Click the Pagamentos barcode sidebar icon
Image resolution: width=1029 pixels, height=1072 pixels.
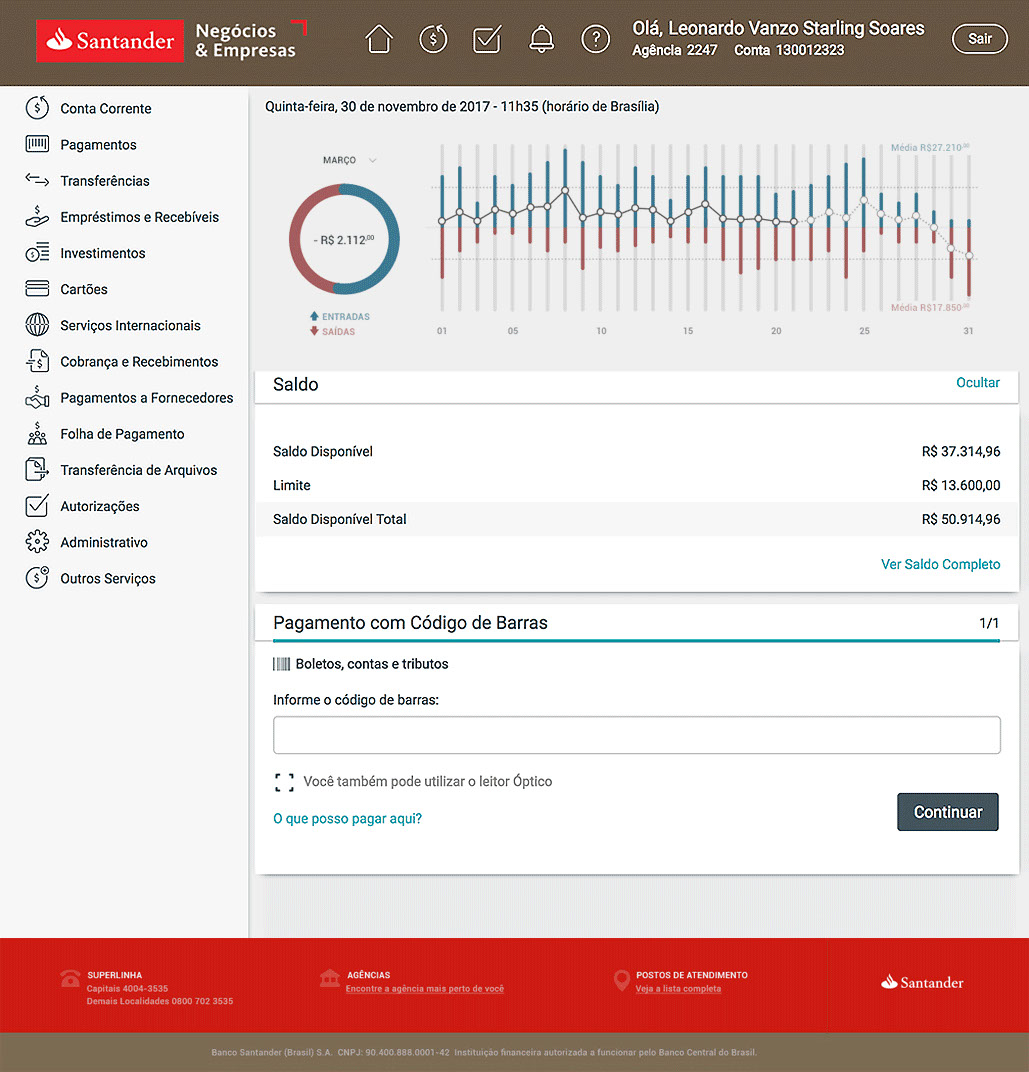coord(37,144)
